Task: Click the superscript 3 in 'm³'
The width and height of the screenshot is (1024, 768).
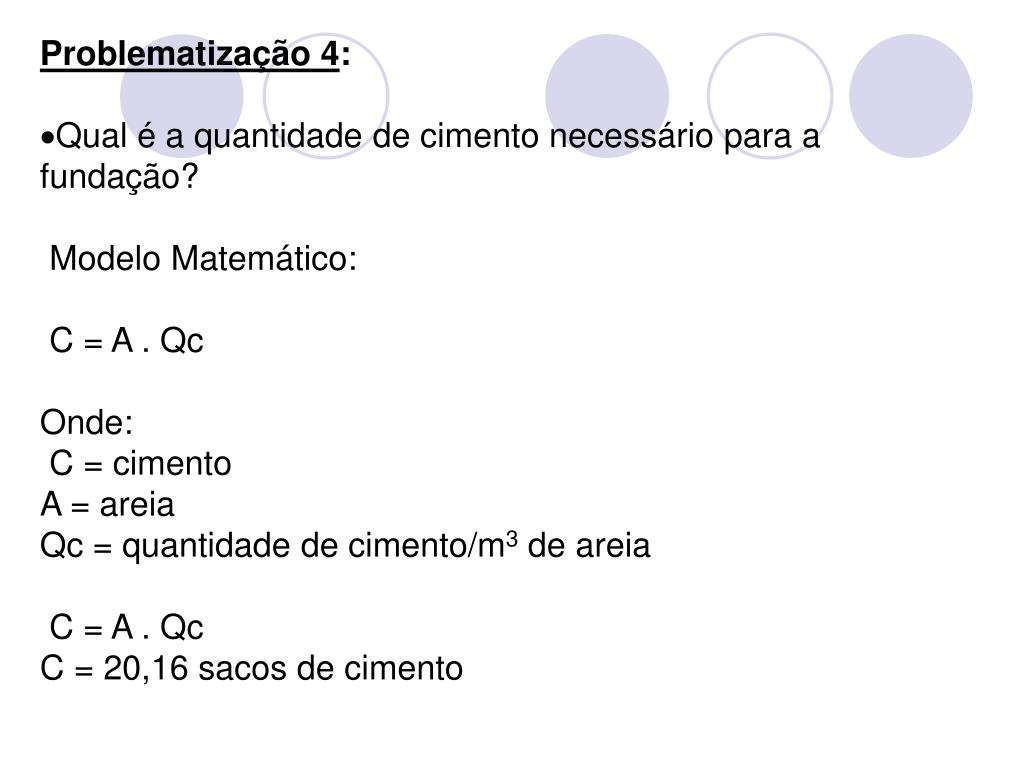Action: (x=512, y=539)
